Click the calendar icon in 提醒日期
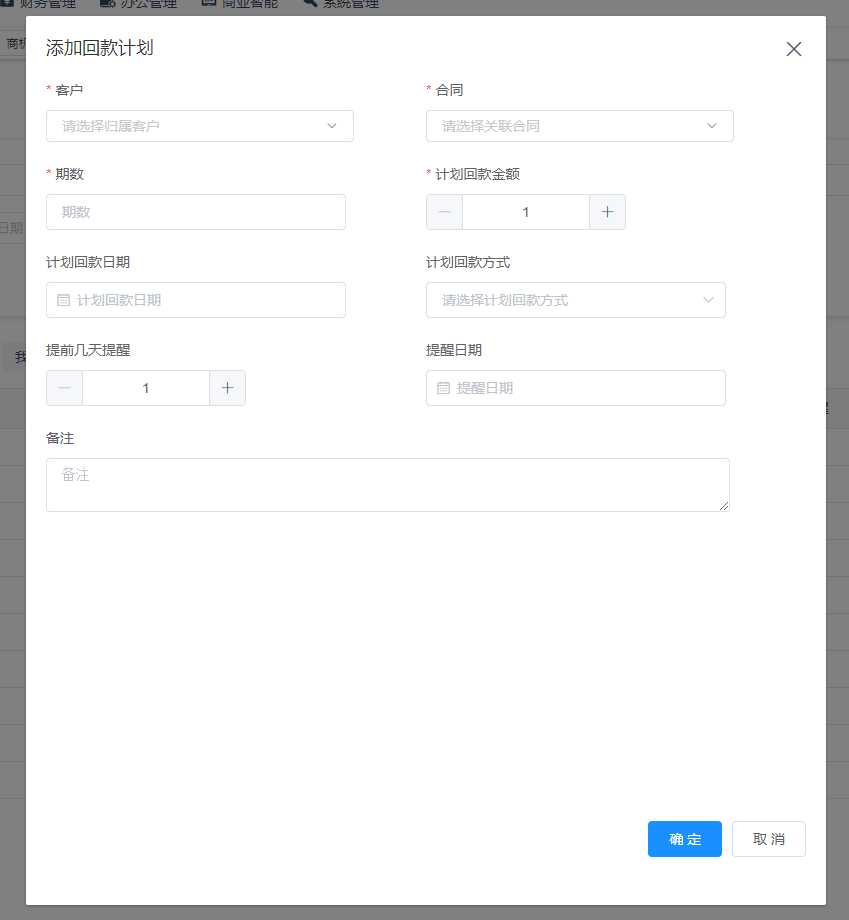The height and width of the screenshot is (920, 849). click(444, 388)
